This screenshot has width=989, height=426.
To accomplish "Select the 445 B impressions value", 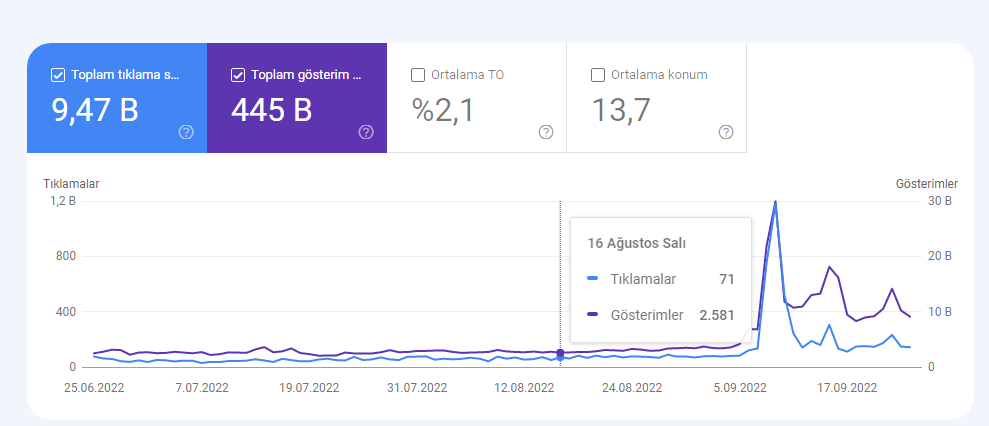I will (271, 110).
